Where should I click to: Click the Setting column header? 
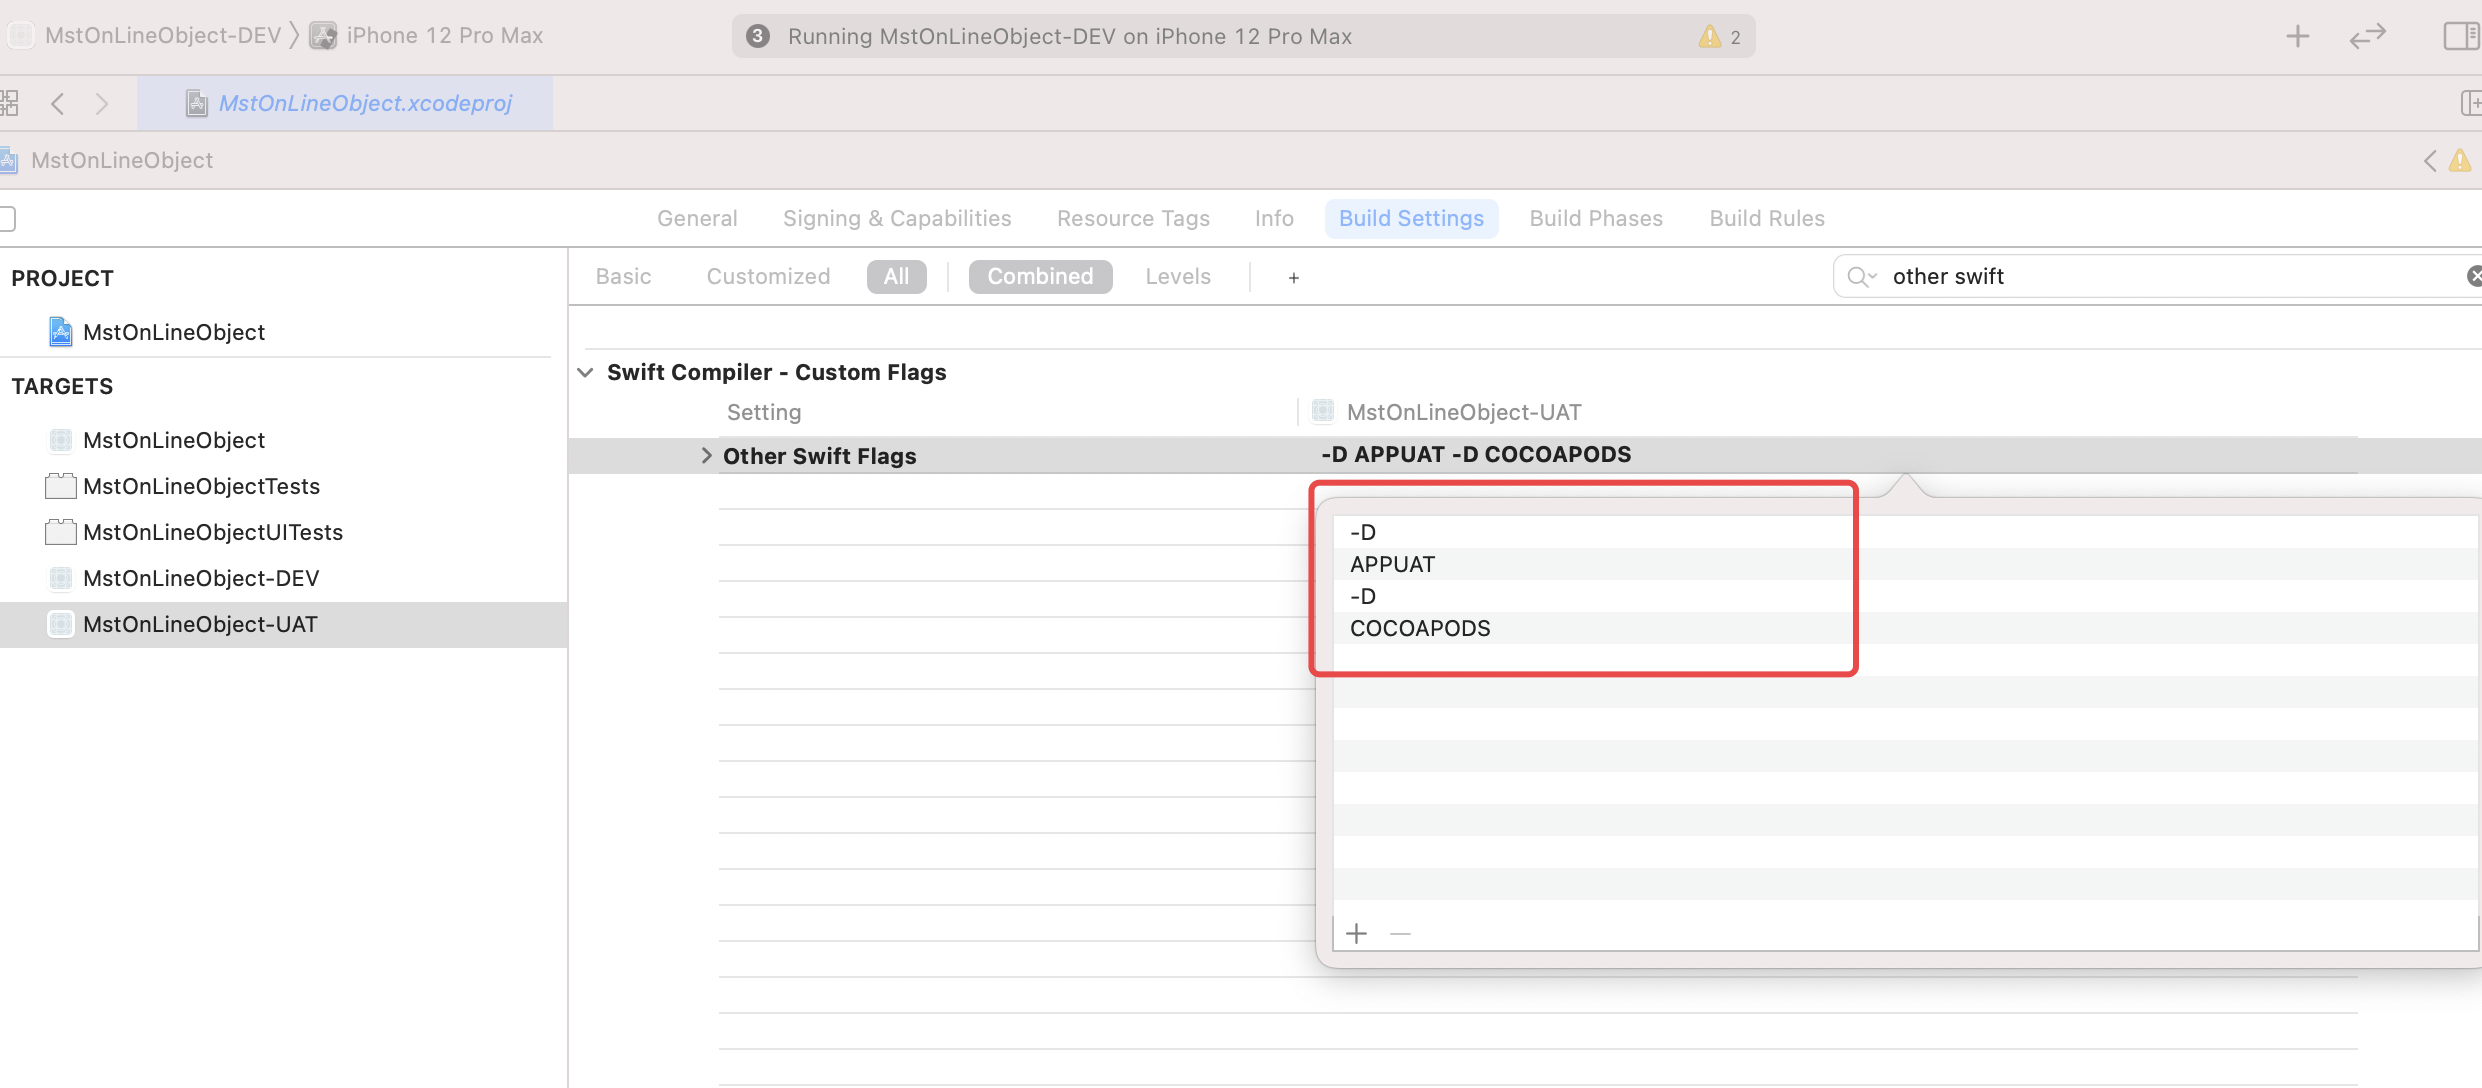point(764,412)
